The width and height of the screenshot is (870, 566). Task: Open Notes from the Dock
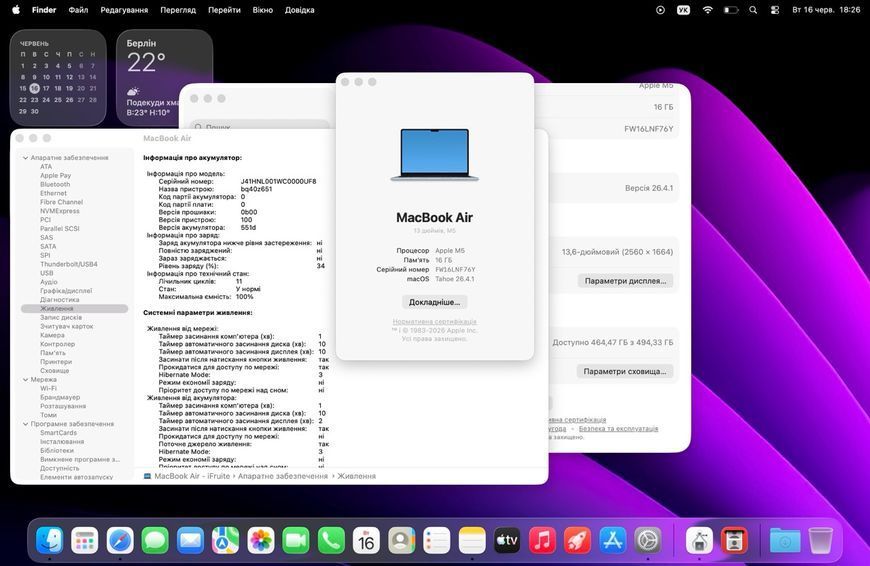point(472,540)
